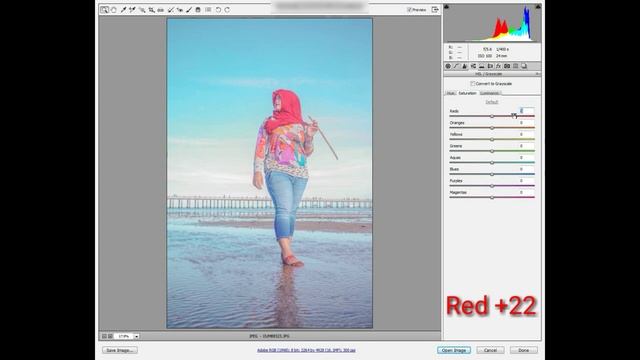Viewport: 640px width, 360px height.
Task: Select the Crop tool
Action: coord(151,9)
